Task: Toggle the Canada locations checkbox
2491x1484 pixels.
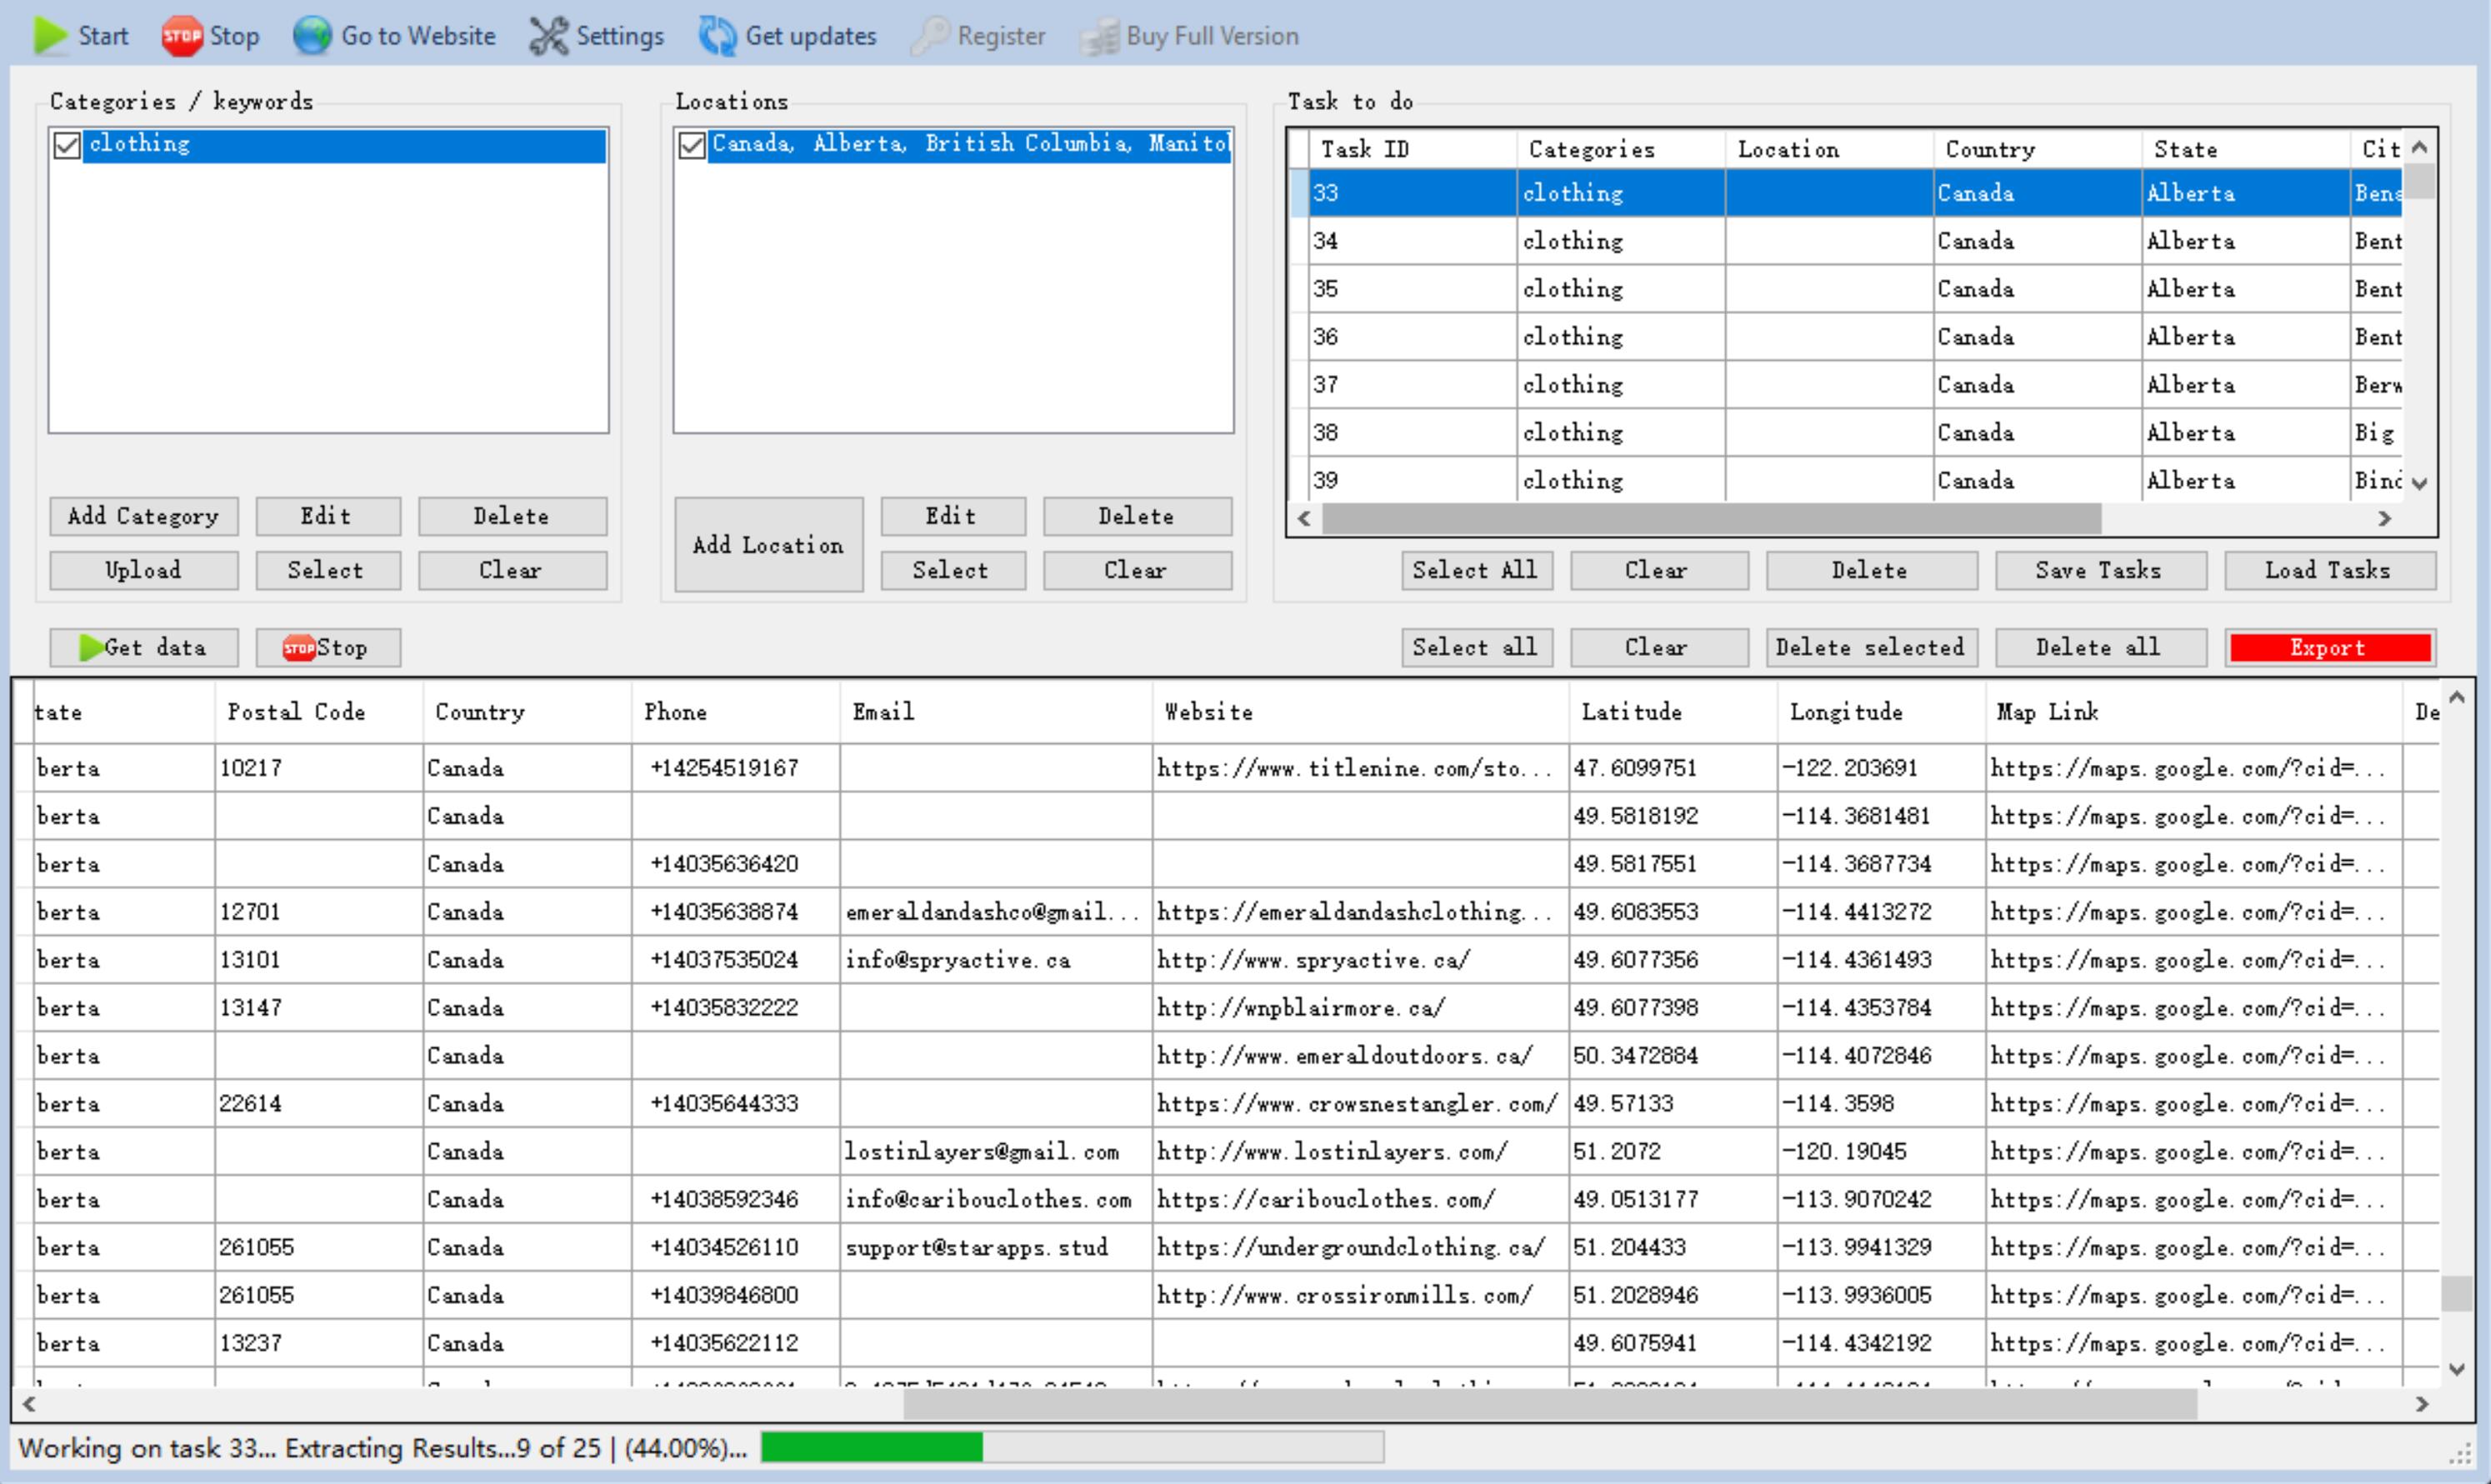Action: (692, 146)
